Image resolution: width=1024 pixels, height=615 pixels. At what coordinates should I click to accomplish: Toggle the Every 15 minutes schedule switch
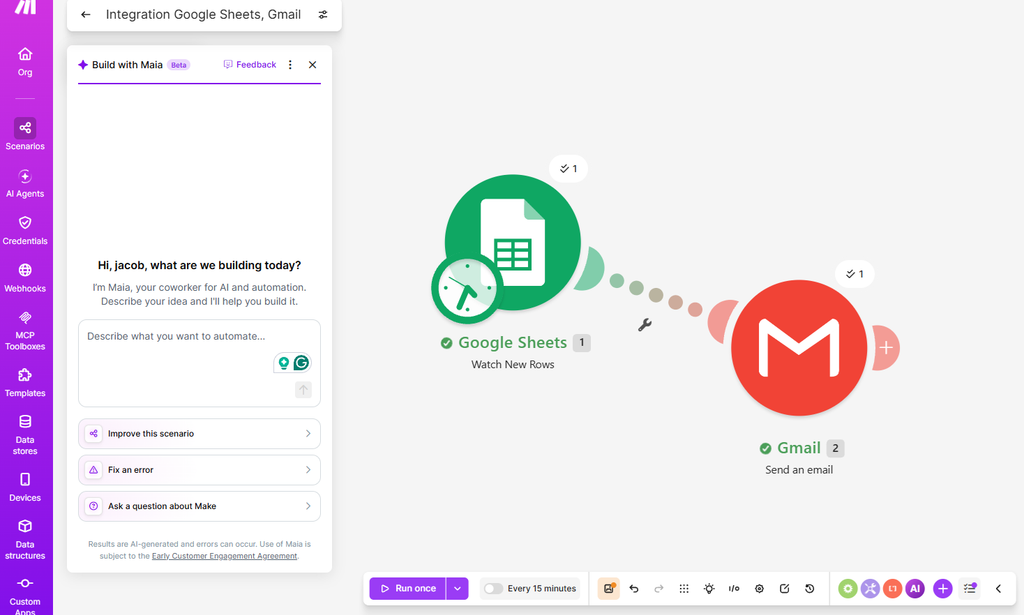point(493,589)
